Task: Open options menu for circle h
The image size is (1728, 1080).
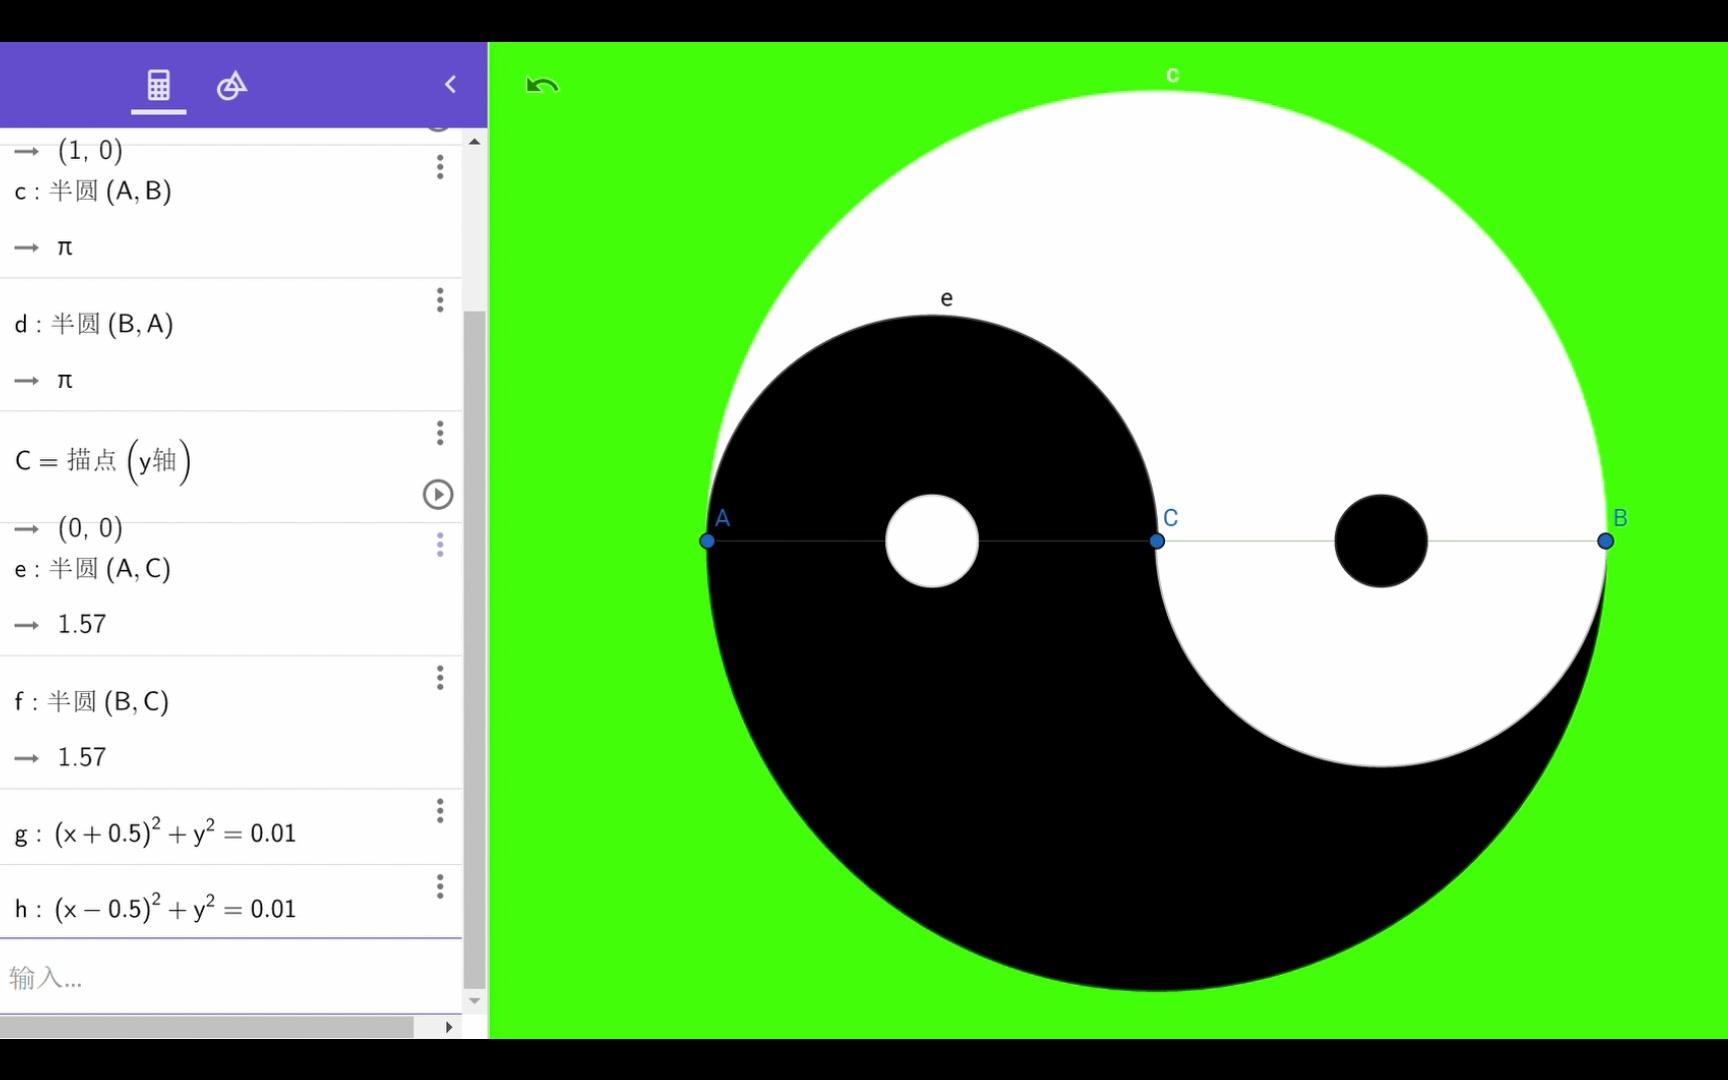Action: click(440, 887)
